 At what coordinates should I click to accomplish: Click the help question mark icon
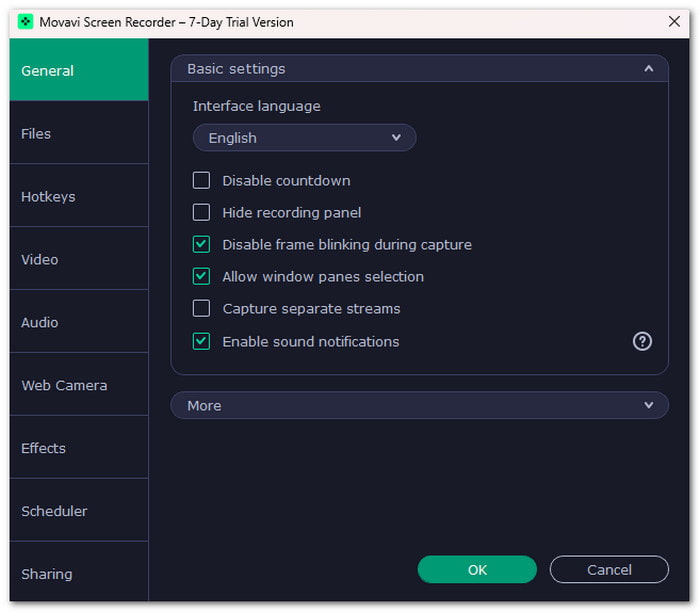pyautogui.click(x=642, y=341)
